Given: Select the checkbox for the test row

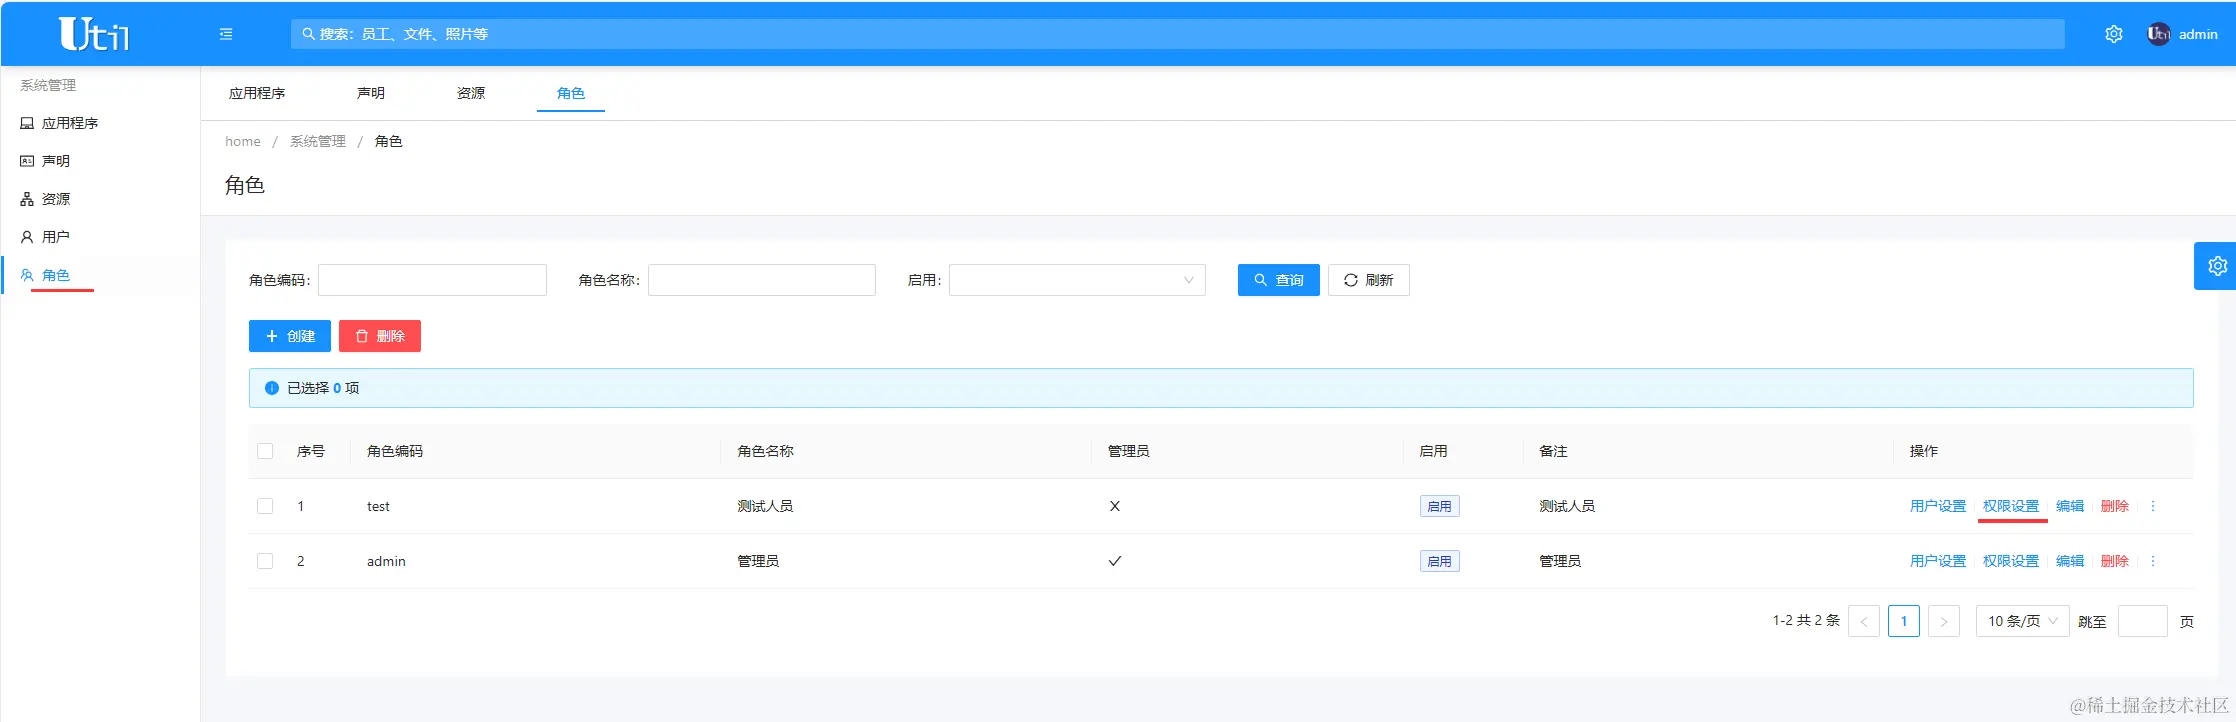Looking at the screenshot, I should point(265,506).
